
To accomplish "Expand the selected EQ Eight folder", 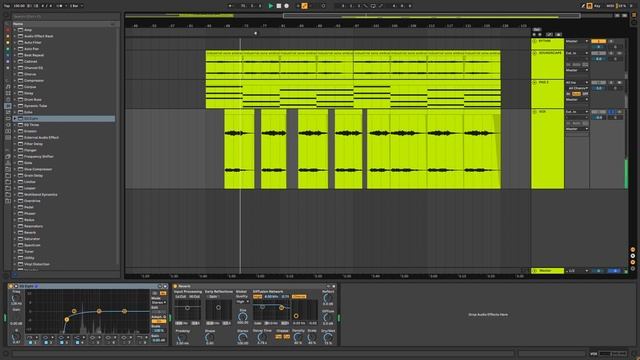I will click(15, 119).
